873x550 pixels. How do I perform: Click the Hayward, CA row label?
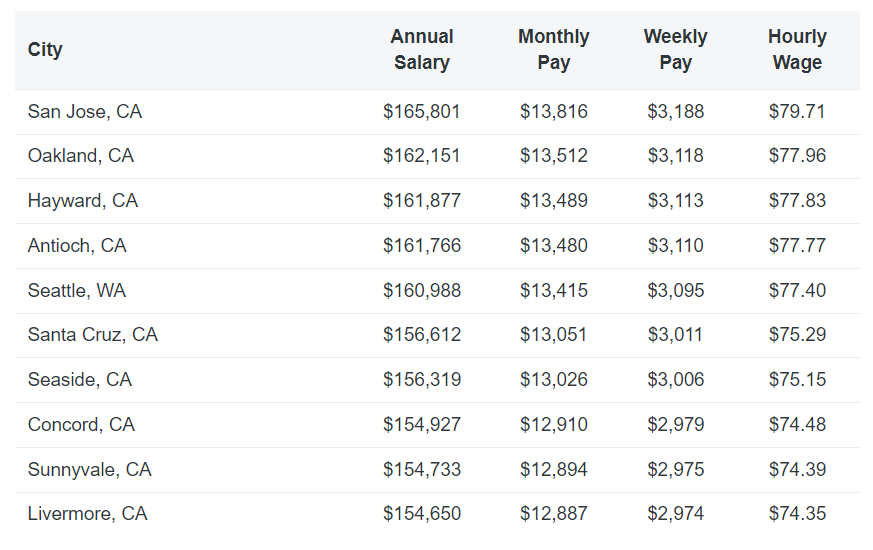pos(83,201)
